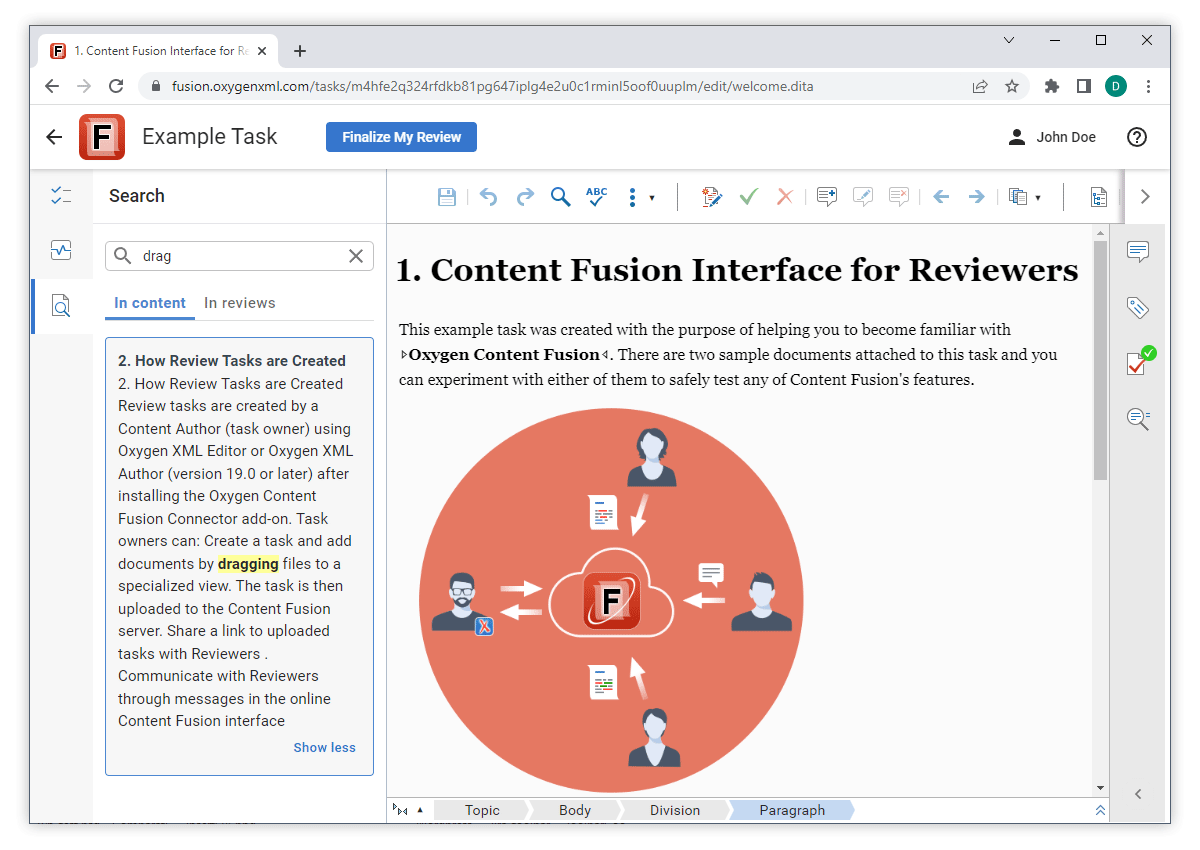Open a new browser tab
The image size is (1200, 850).
(x=300, y=51)
